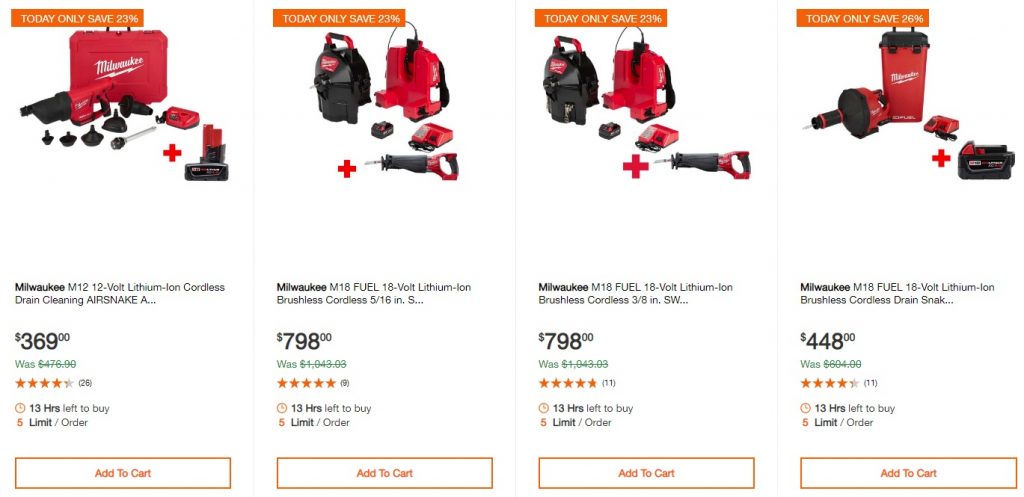The height and width of the screenshot is (497, 1024).
Task: Open the M18 FUEL Brushless Cordless 5/16 in. title
Action: [x=374, y=294]
